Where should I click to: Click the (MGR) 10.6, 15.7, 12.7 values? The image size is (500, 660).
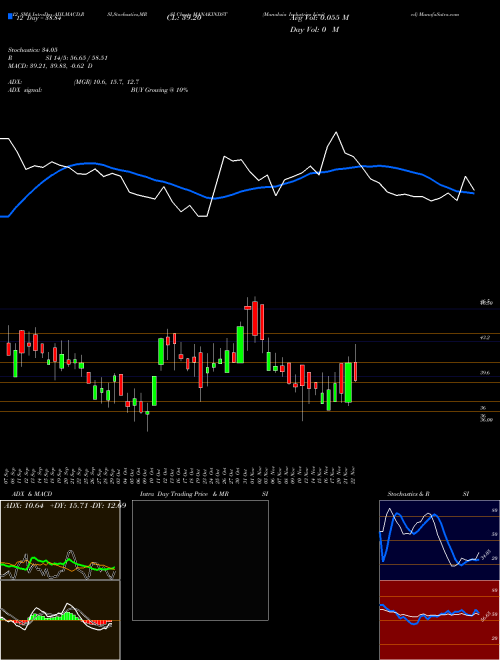click(106, 82)
